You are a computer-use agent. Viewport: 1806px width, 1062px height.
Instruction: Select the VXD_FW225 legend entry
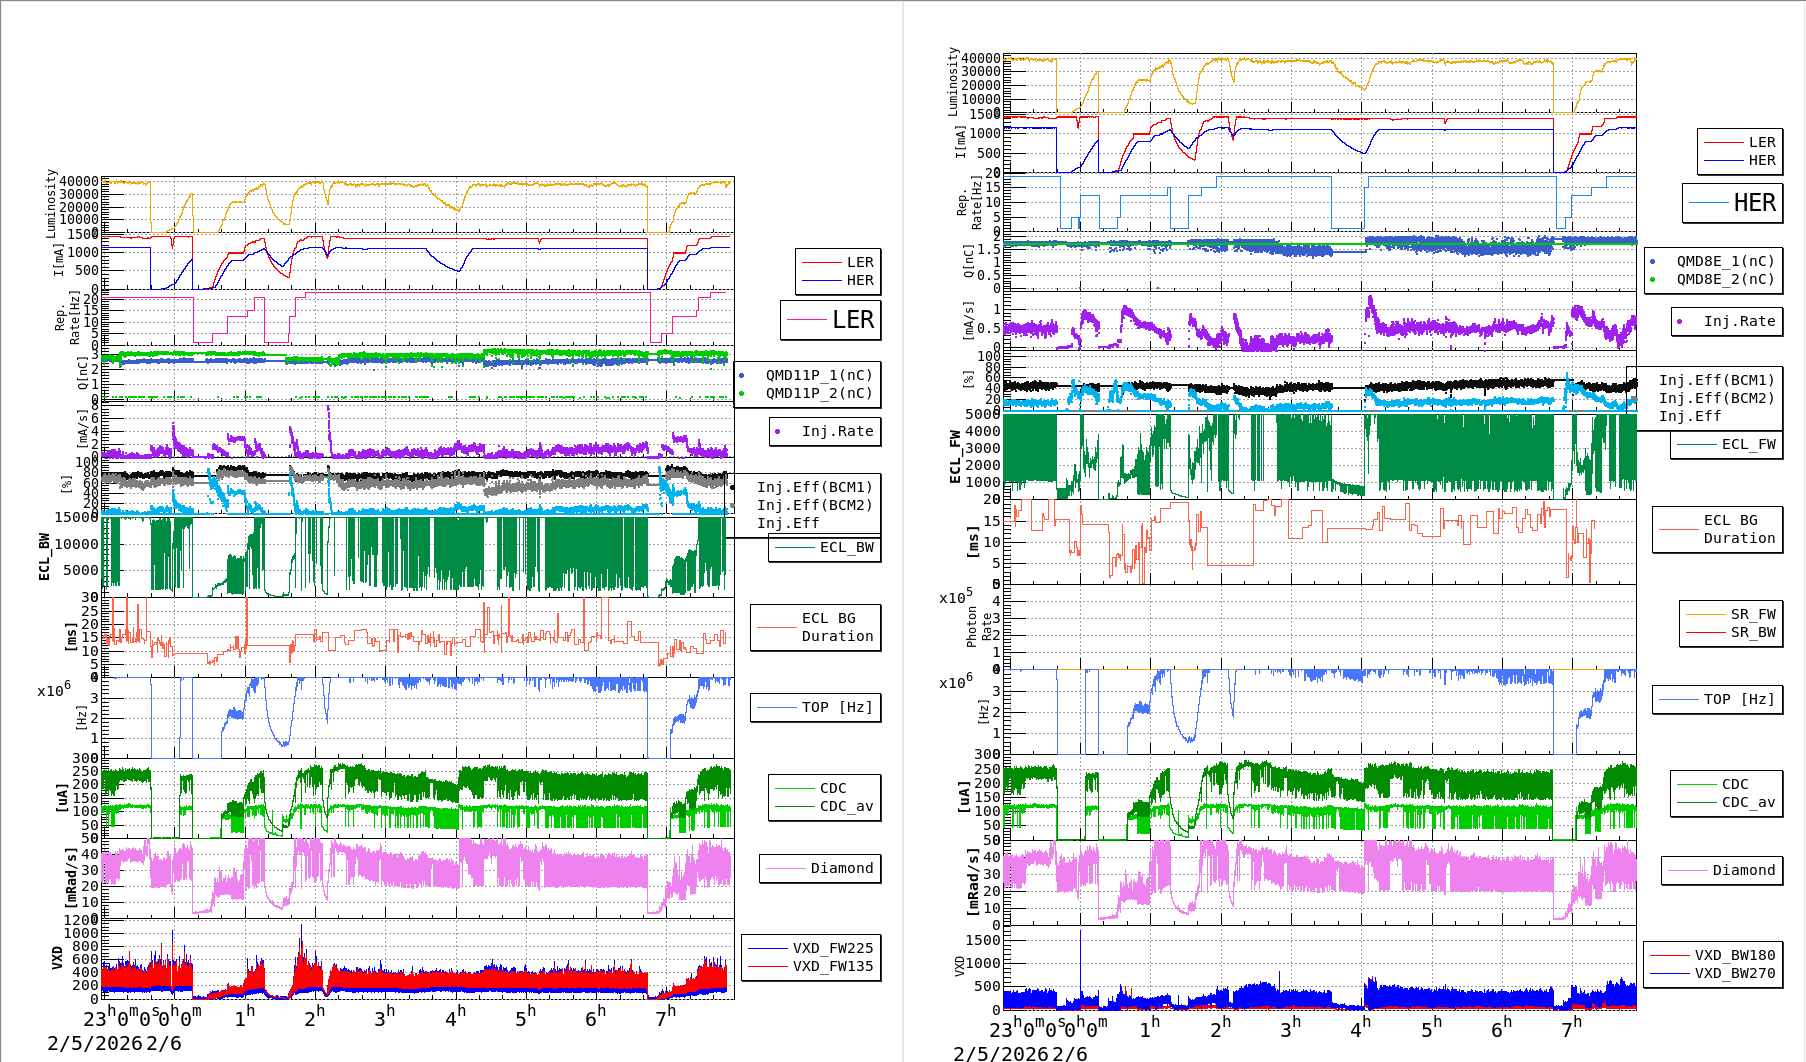[811, 948]
